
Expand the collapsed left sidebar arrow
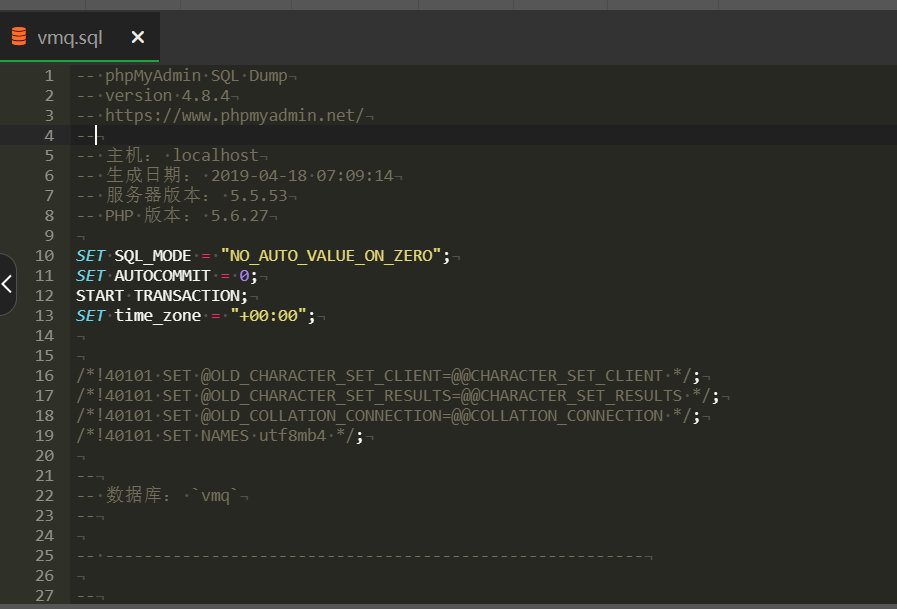7,284
